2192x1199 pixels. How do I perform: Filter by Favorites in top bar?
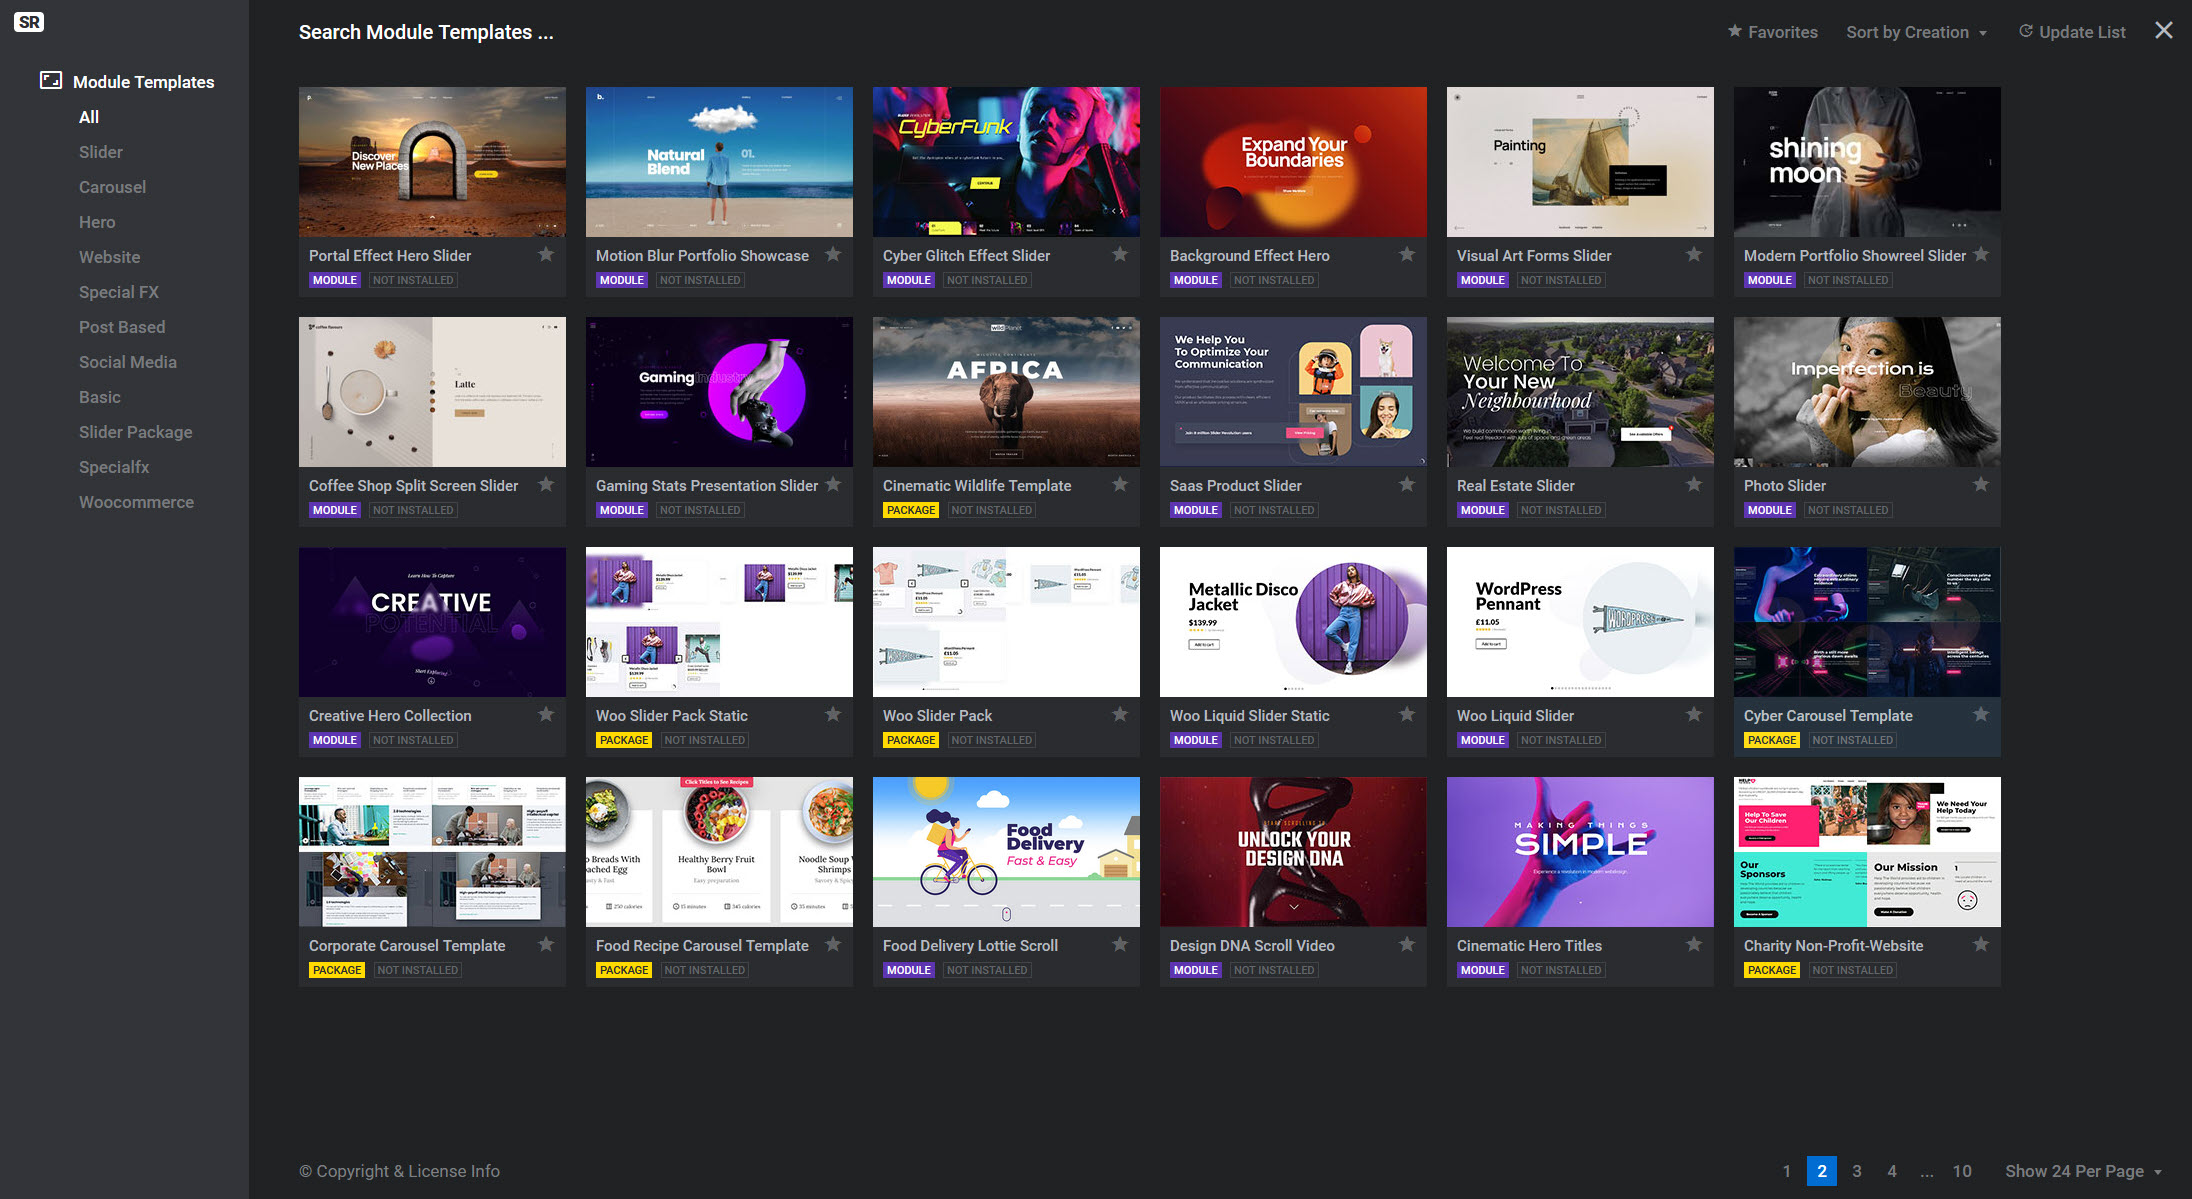[x=1772, y=32]
